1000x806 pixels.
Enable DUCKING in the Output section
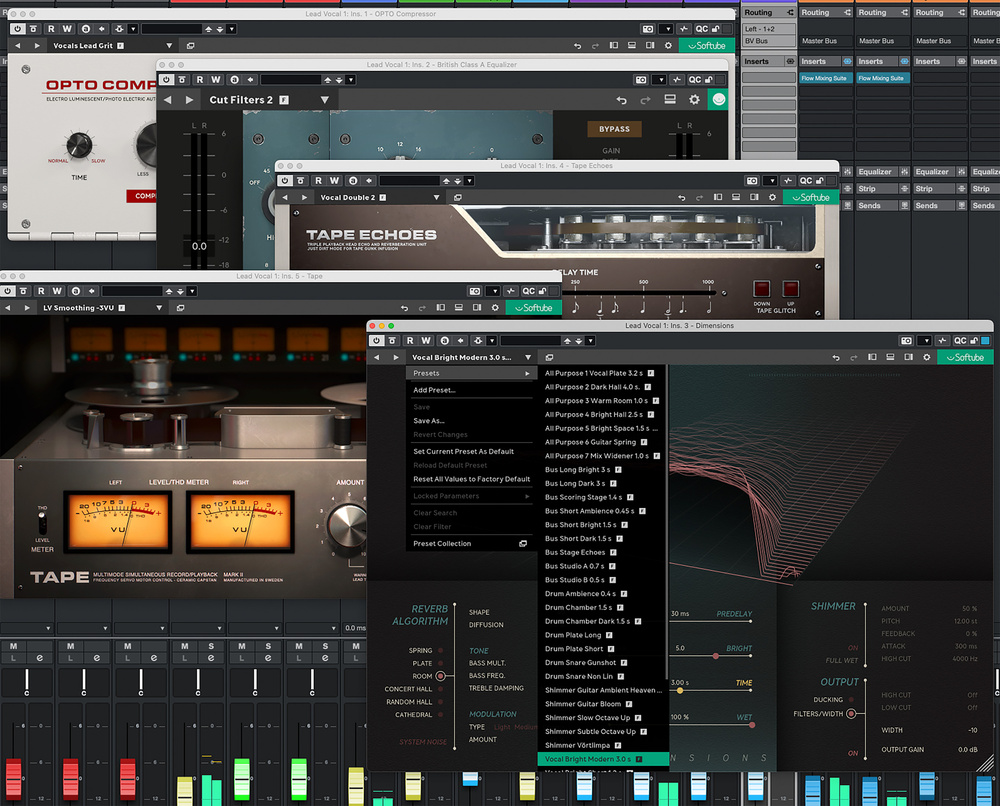(852, 700)
